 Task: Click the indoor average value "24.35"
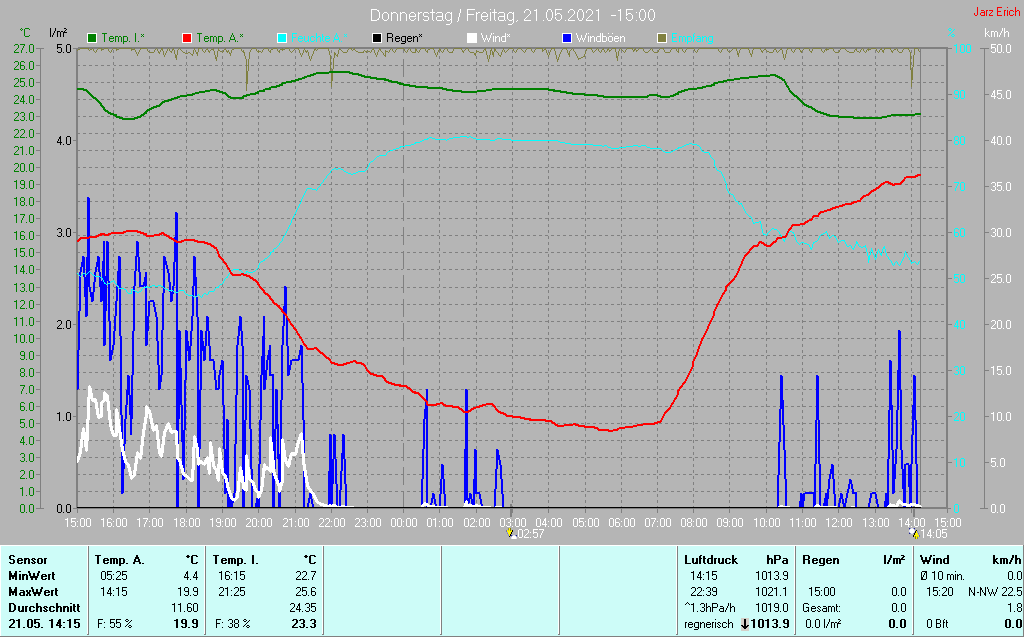304,608
